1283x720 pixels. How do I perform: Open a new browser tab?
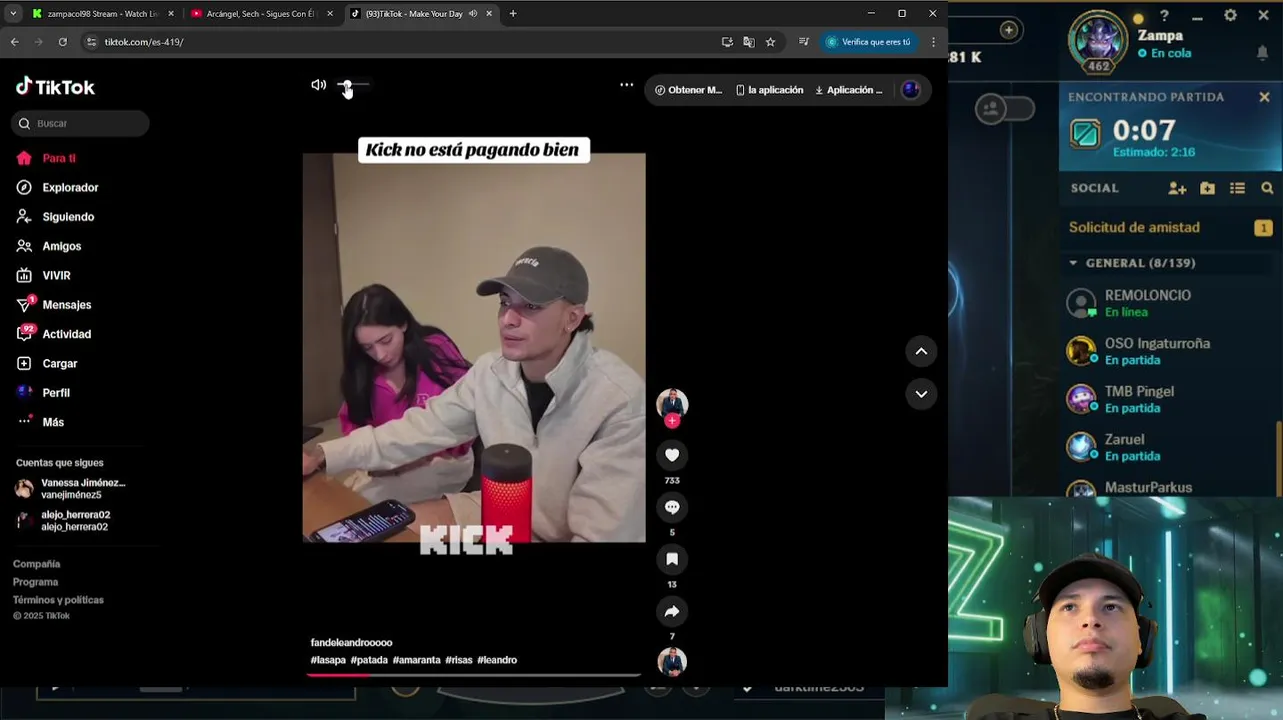click(x=513, y=14)
